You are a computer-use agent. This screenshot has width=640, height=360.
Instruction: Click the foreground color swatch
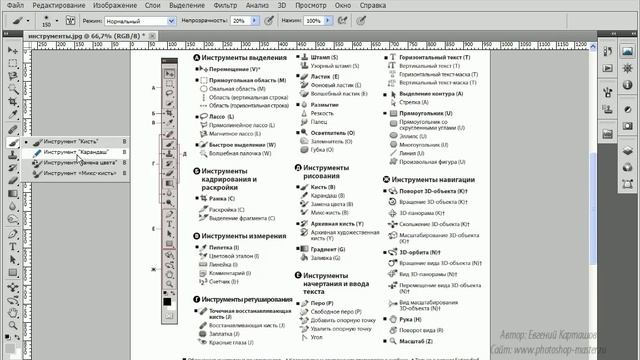tap(10, 348)
